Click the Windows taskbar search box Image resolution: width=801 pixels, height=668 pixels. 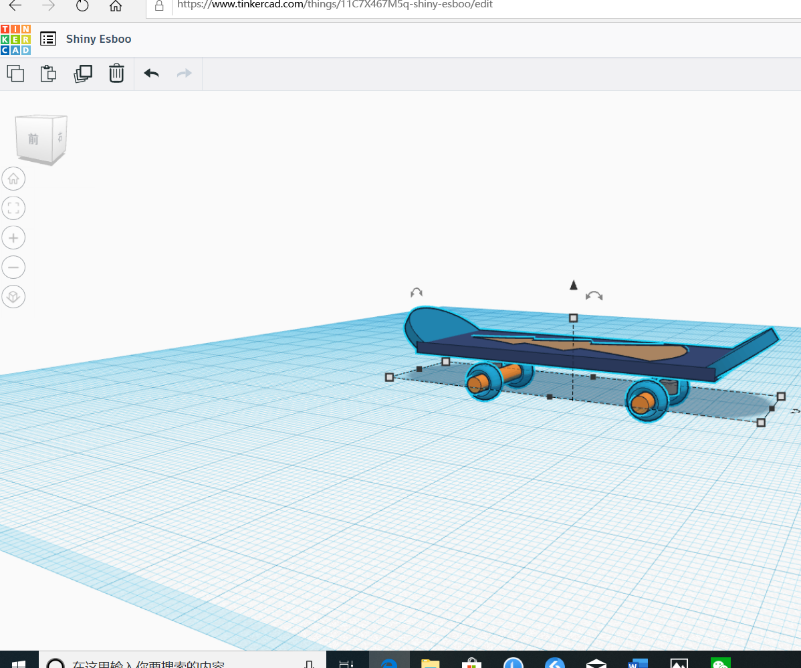(182, 661)
